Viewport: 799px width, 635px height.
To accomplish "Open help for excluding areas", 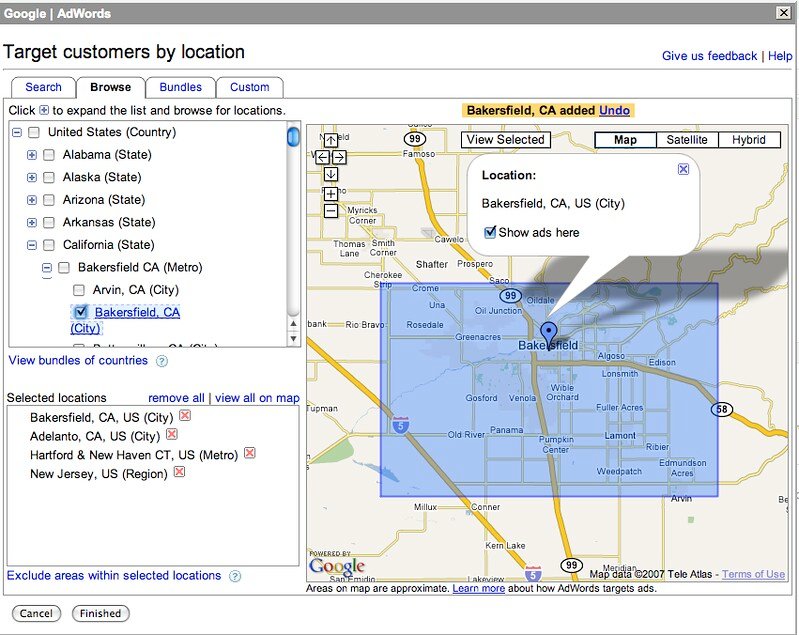I will click(x=235, y=577).
